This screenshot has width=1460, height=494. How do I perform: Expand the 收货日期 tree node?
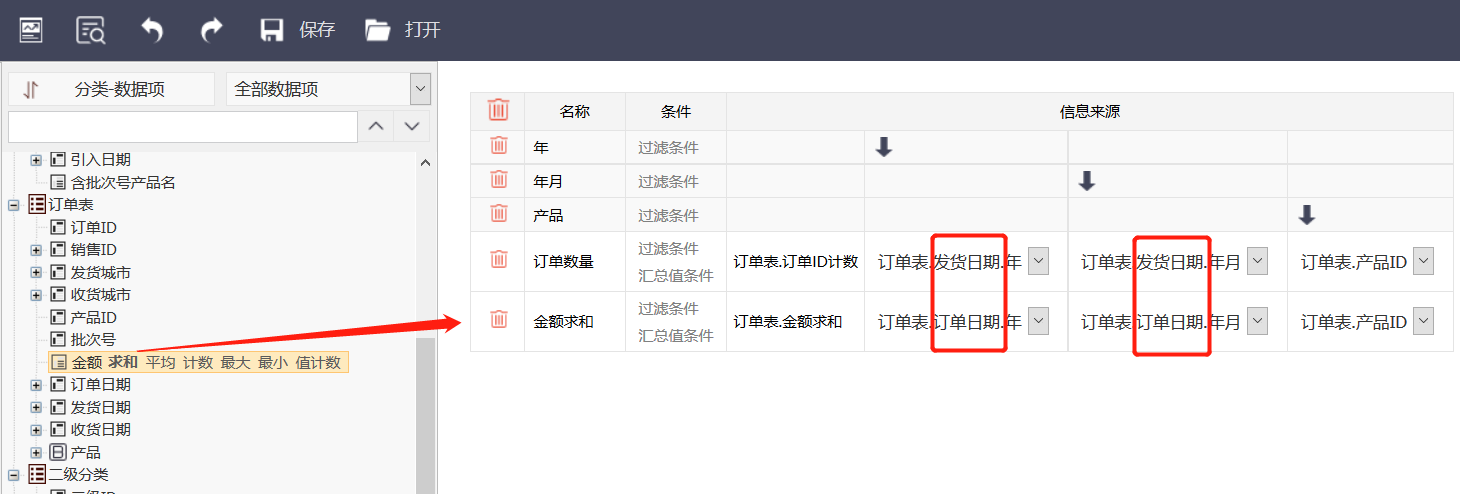pyautogui.click(x=36, y=430)
